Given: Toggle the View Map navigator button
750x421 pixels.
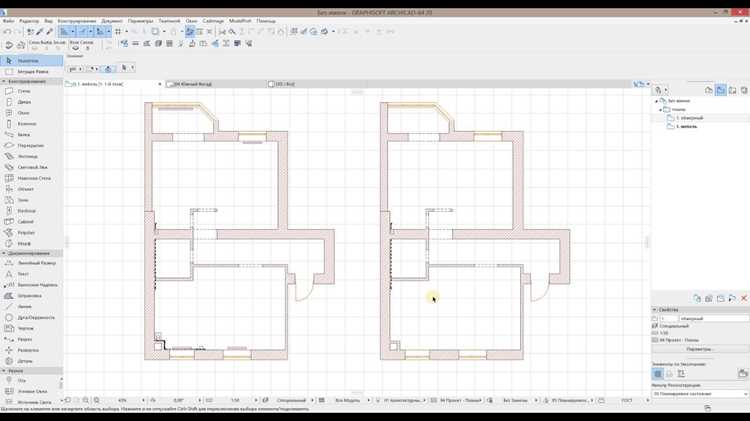Looking at the screenshot, I should coord(720,90).
